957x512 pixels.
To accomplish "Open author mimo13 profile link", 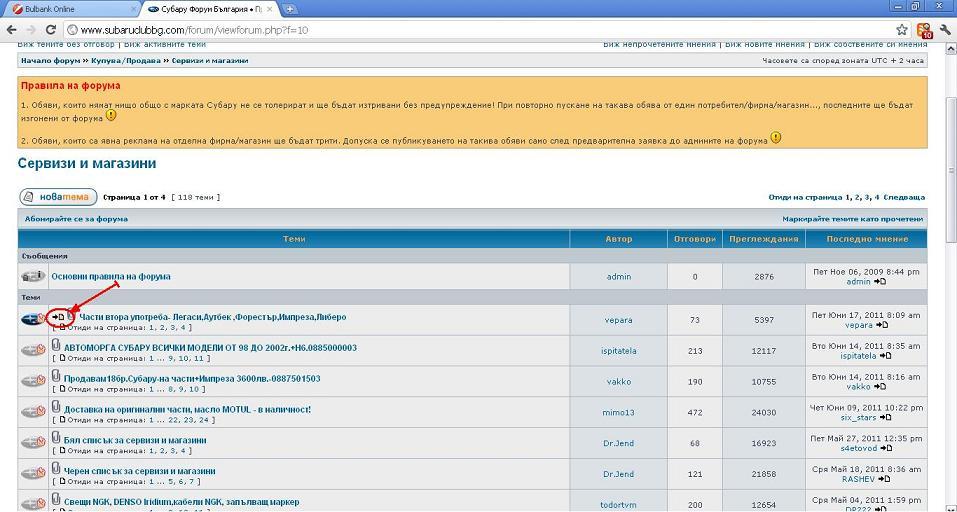I will click(618, 413).
